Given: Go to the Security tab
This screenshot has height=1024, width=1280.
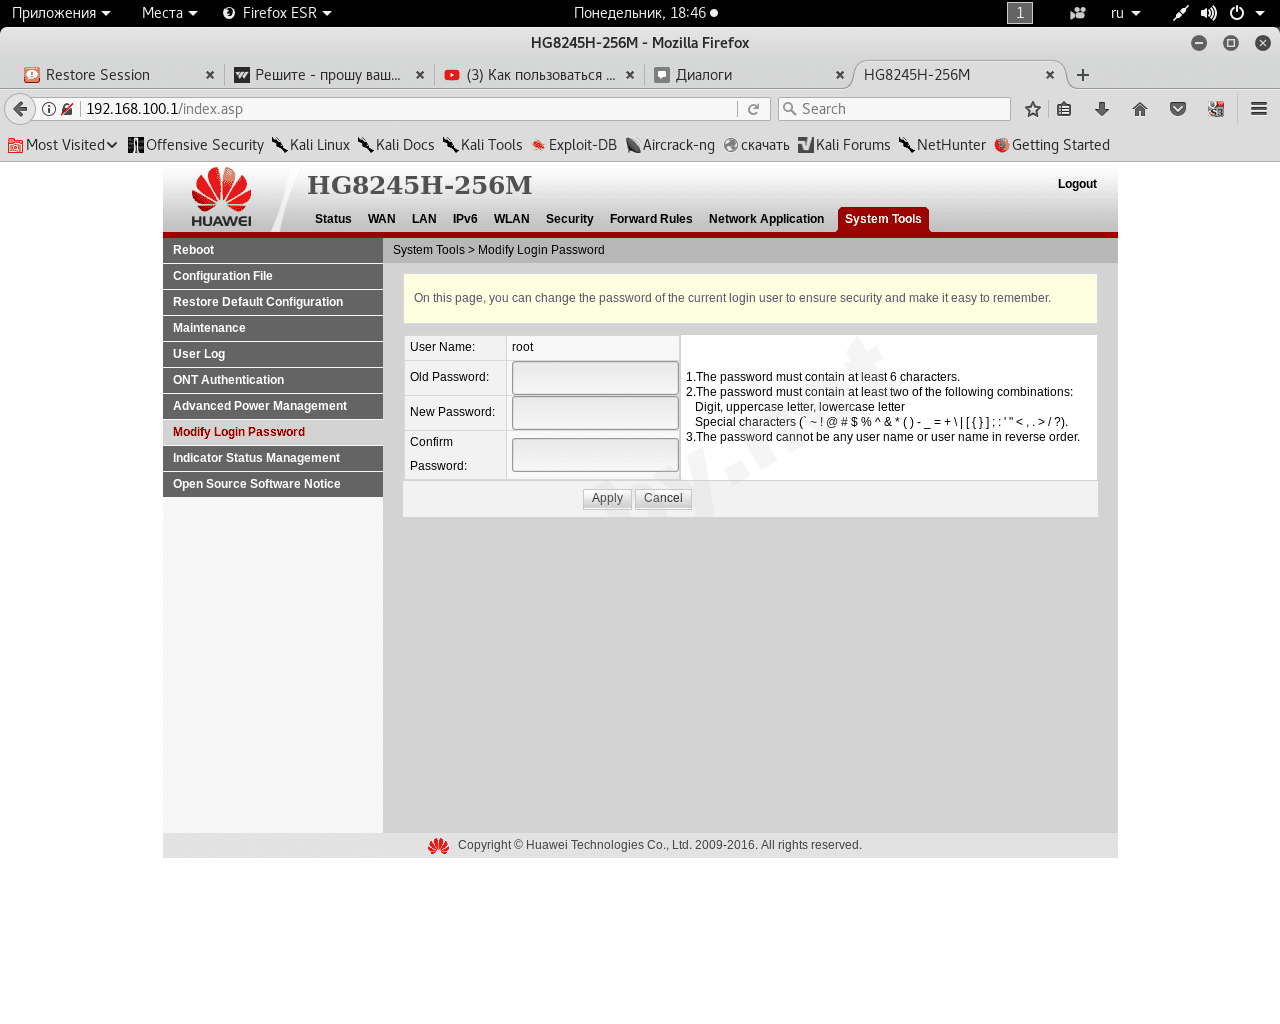Looking at the screenshot, I should pos(569,219).
